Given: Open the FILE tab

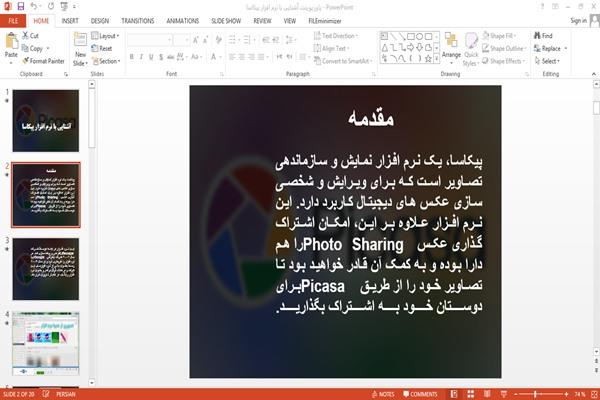Looking at the screenshot, I should point(13,21).
